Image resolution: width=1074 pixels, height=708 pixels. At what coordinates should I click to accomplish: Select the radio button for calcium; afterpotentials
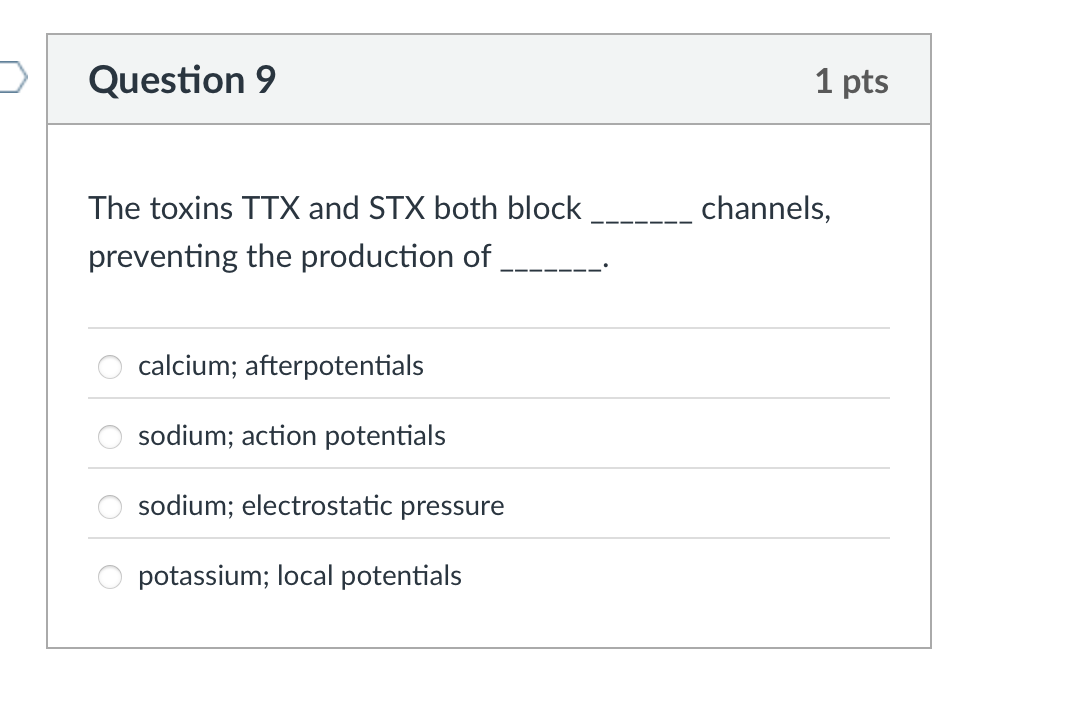[110, 367]
